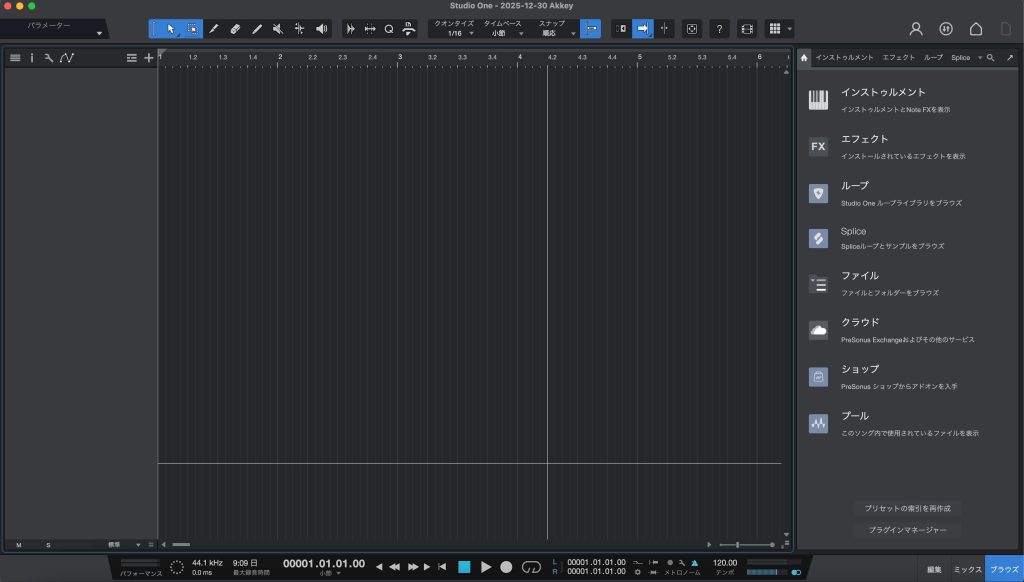
Task: Toggle the snap button
Action: [591, 29]
